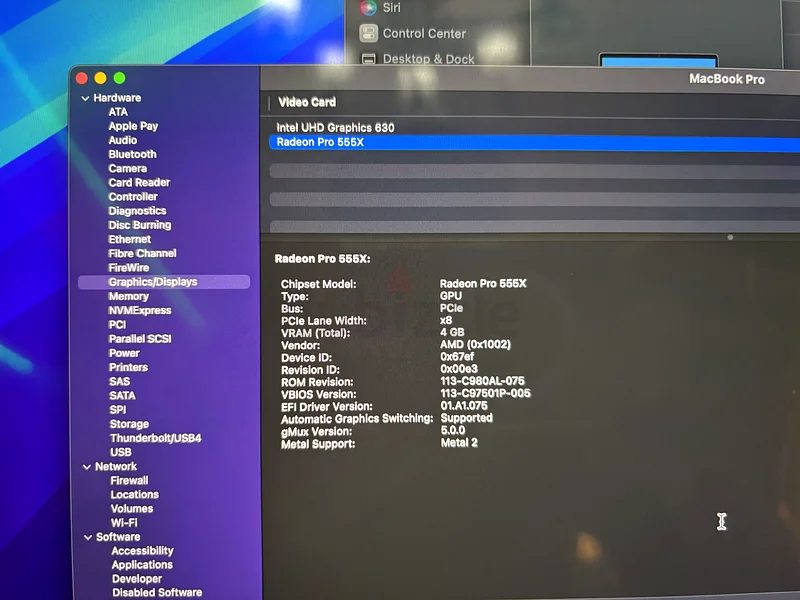Click the Device ID value 0x67ef

(457, 357)
